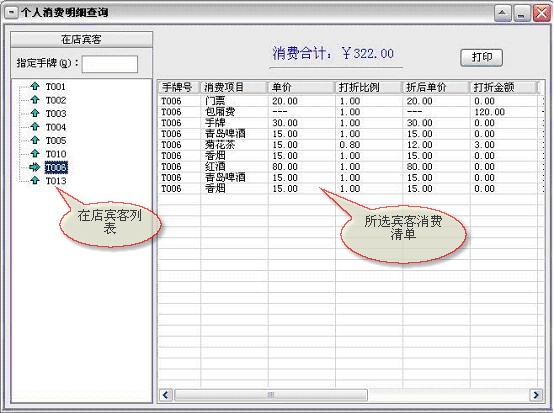The width and height of the screenshot is (554, 413).
Task: Click the 消费项目 column header
Action: (234, 87)
